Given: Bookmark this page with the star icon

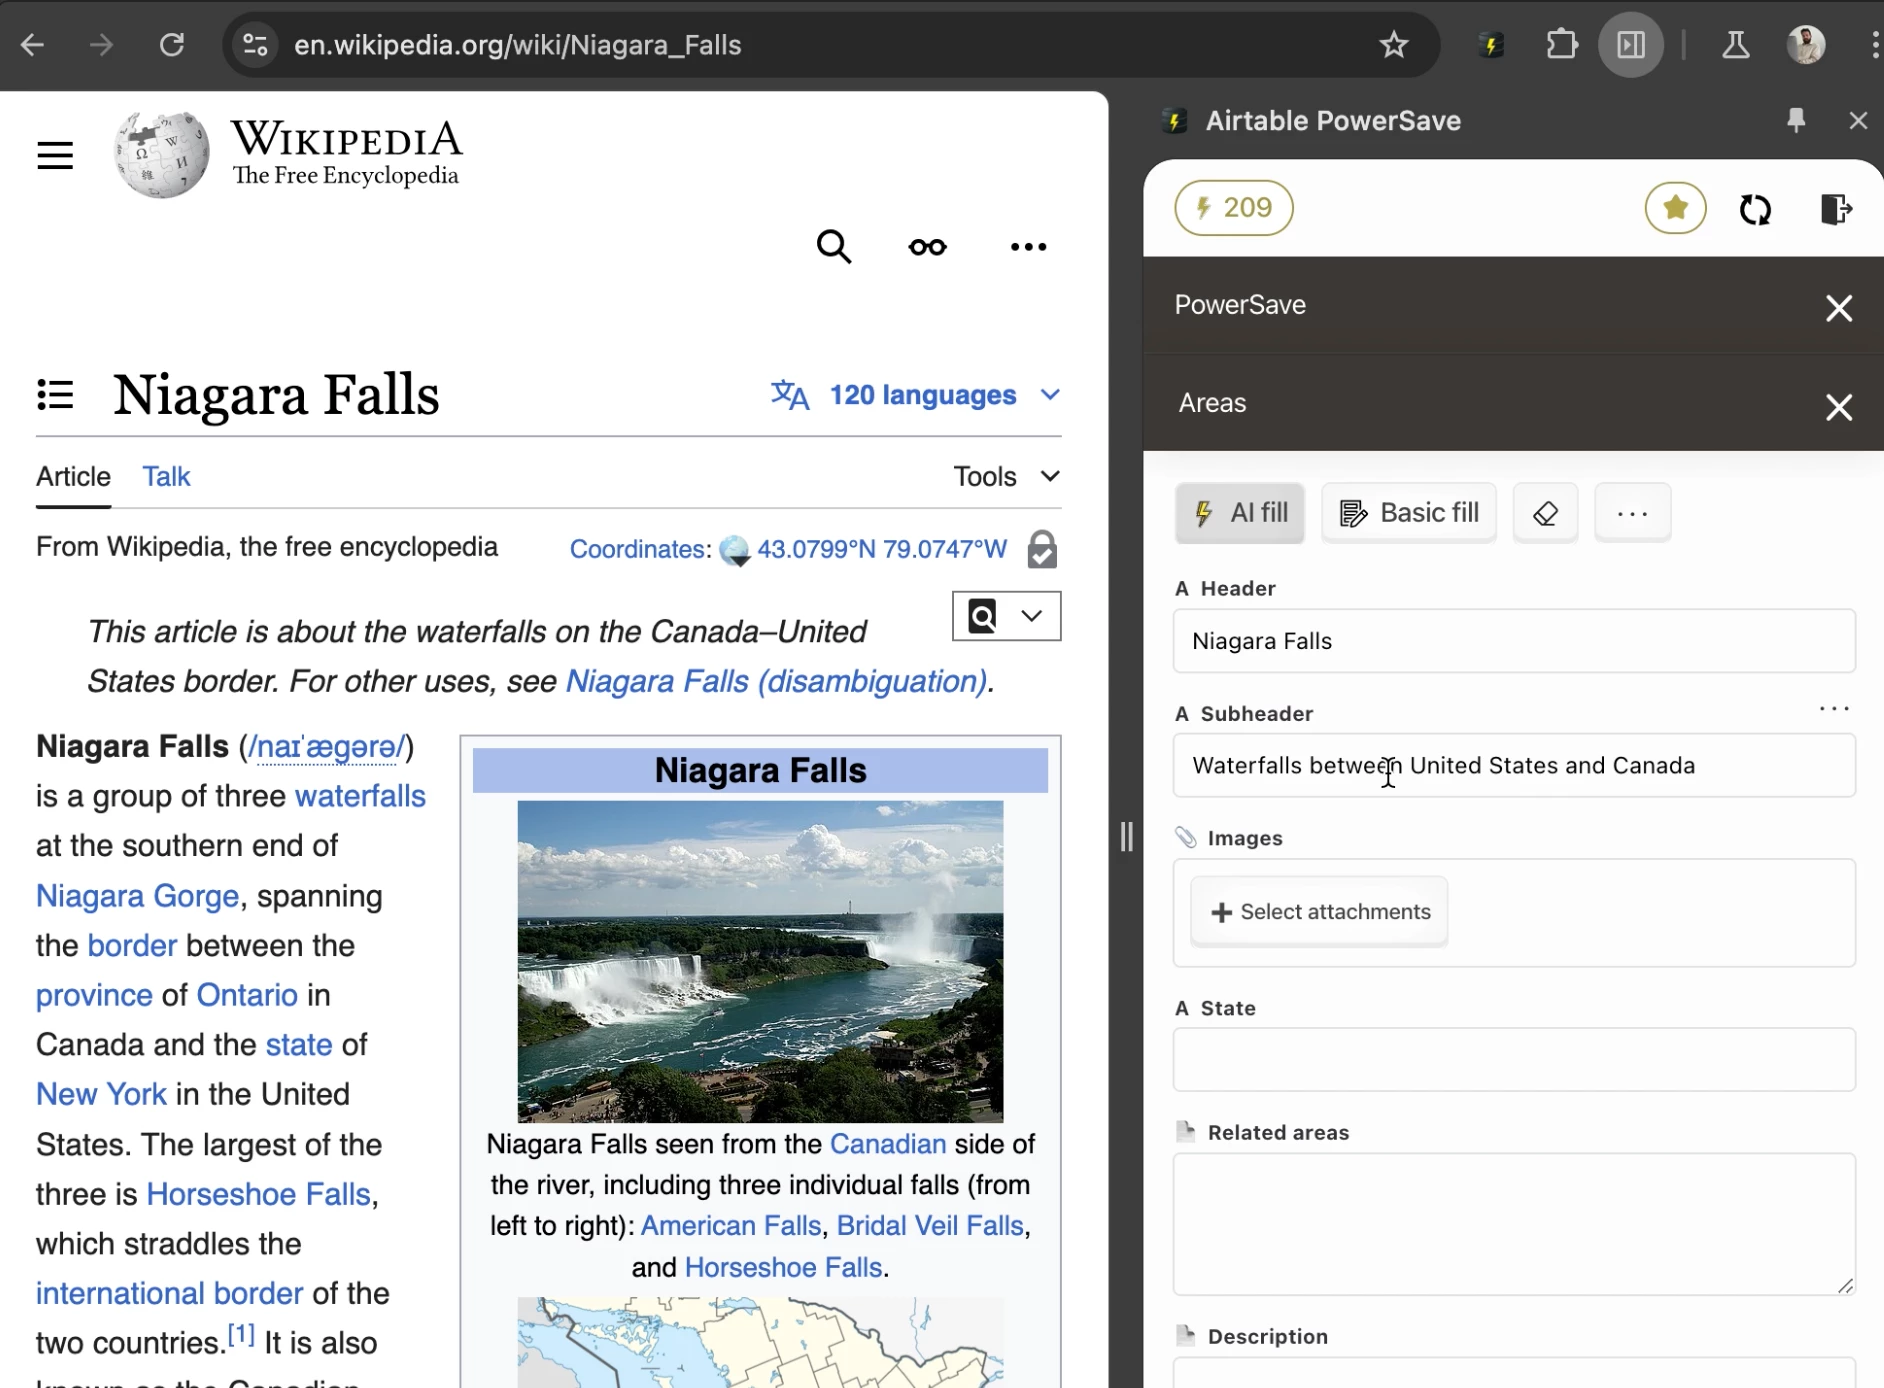Looking at the screenshot, I should point(1393,45).
